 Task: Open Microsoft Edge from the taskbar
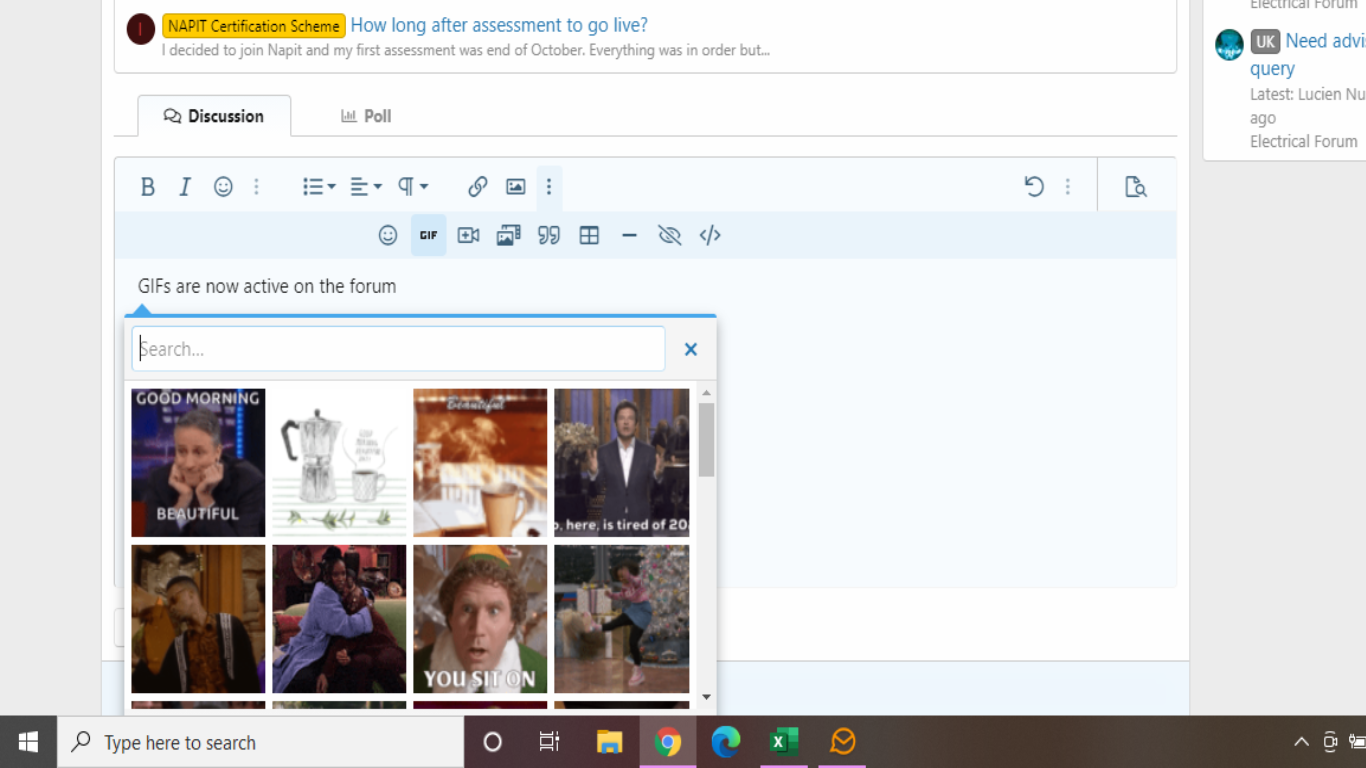[726, 742]
